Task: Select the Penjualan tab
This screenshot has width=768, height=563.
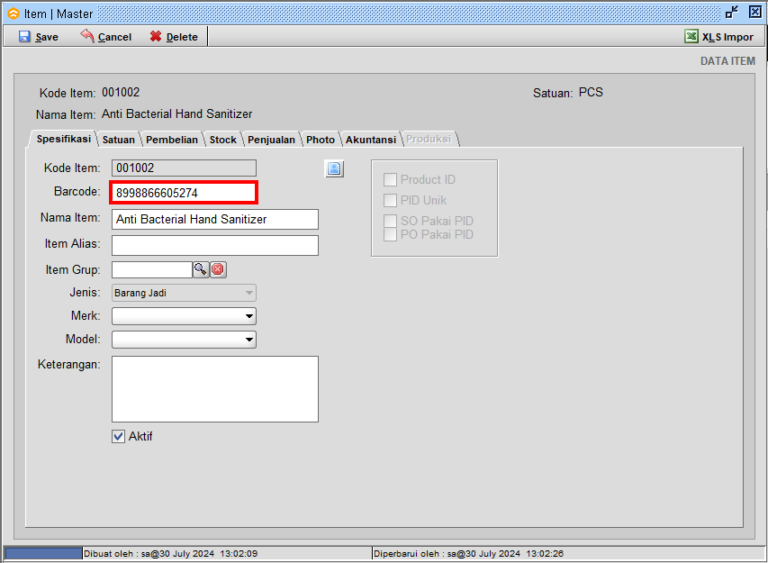Action: tap(271, 140)
